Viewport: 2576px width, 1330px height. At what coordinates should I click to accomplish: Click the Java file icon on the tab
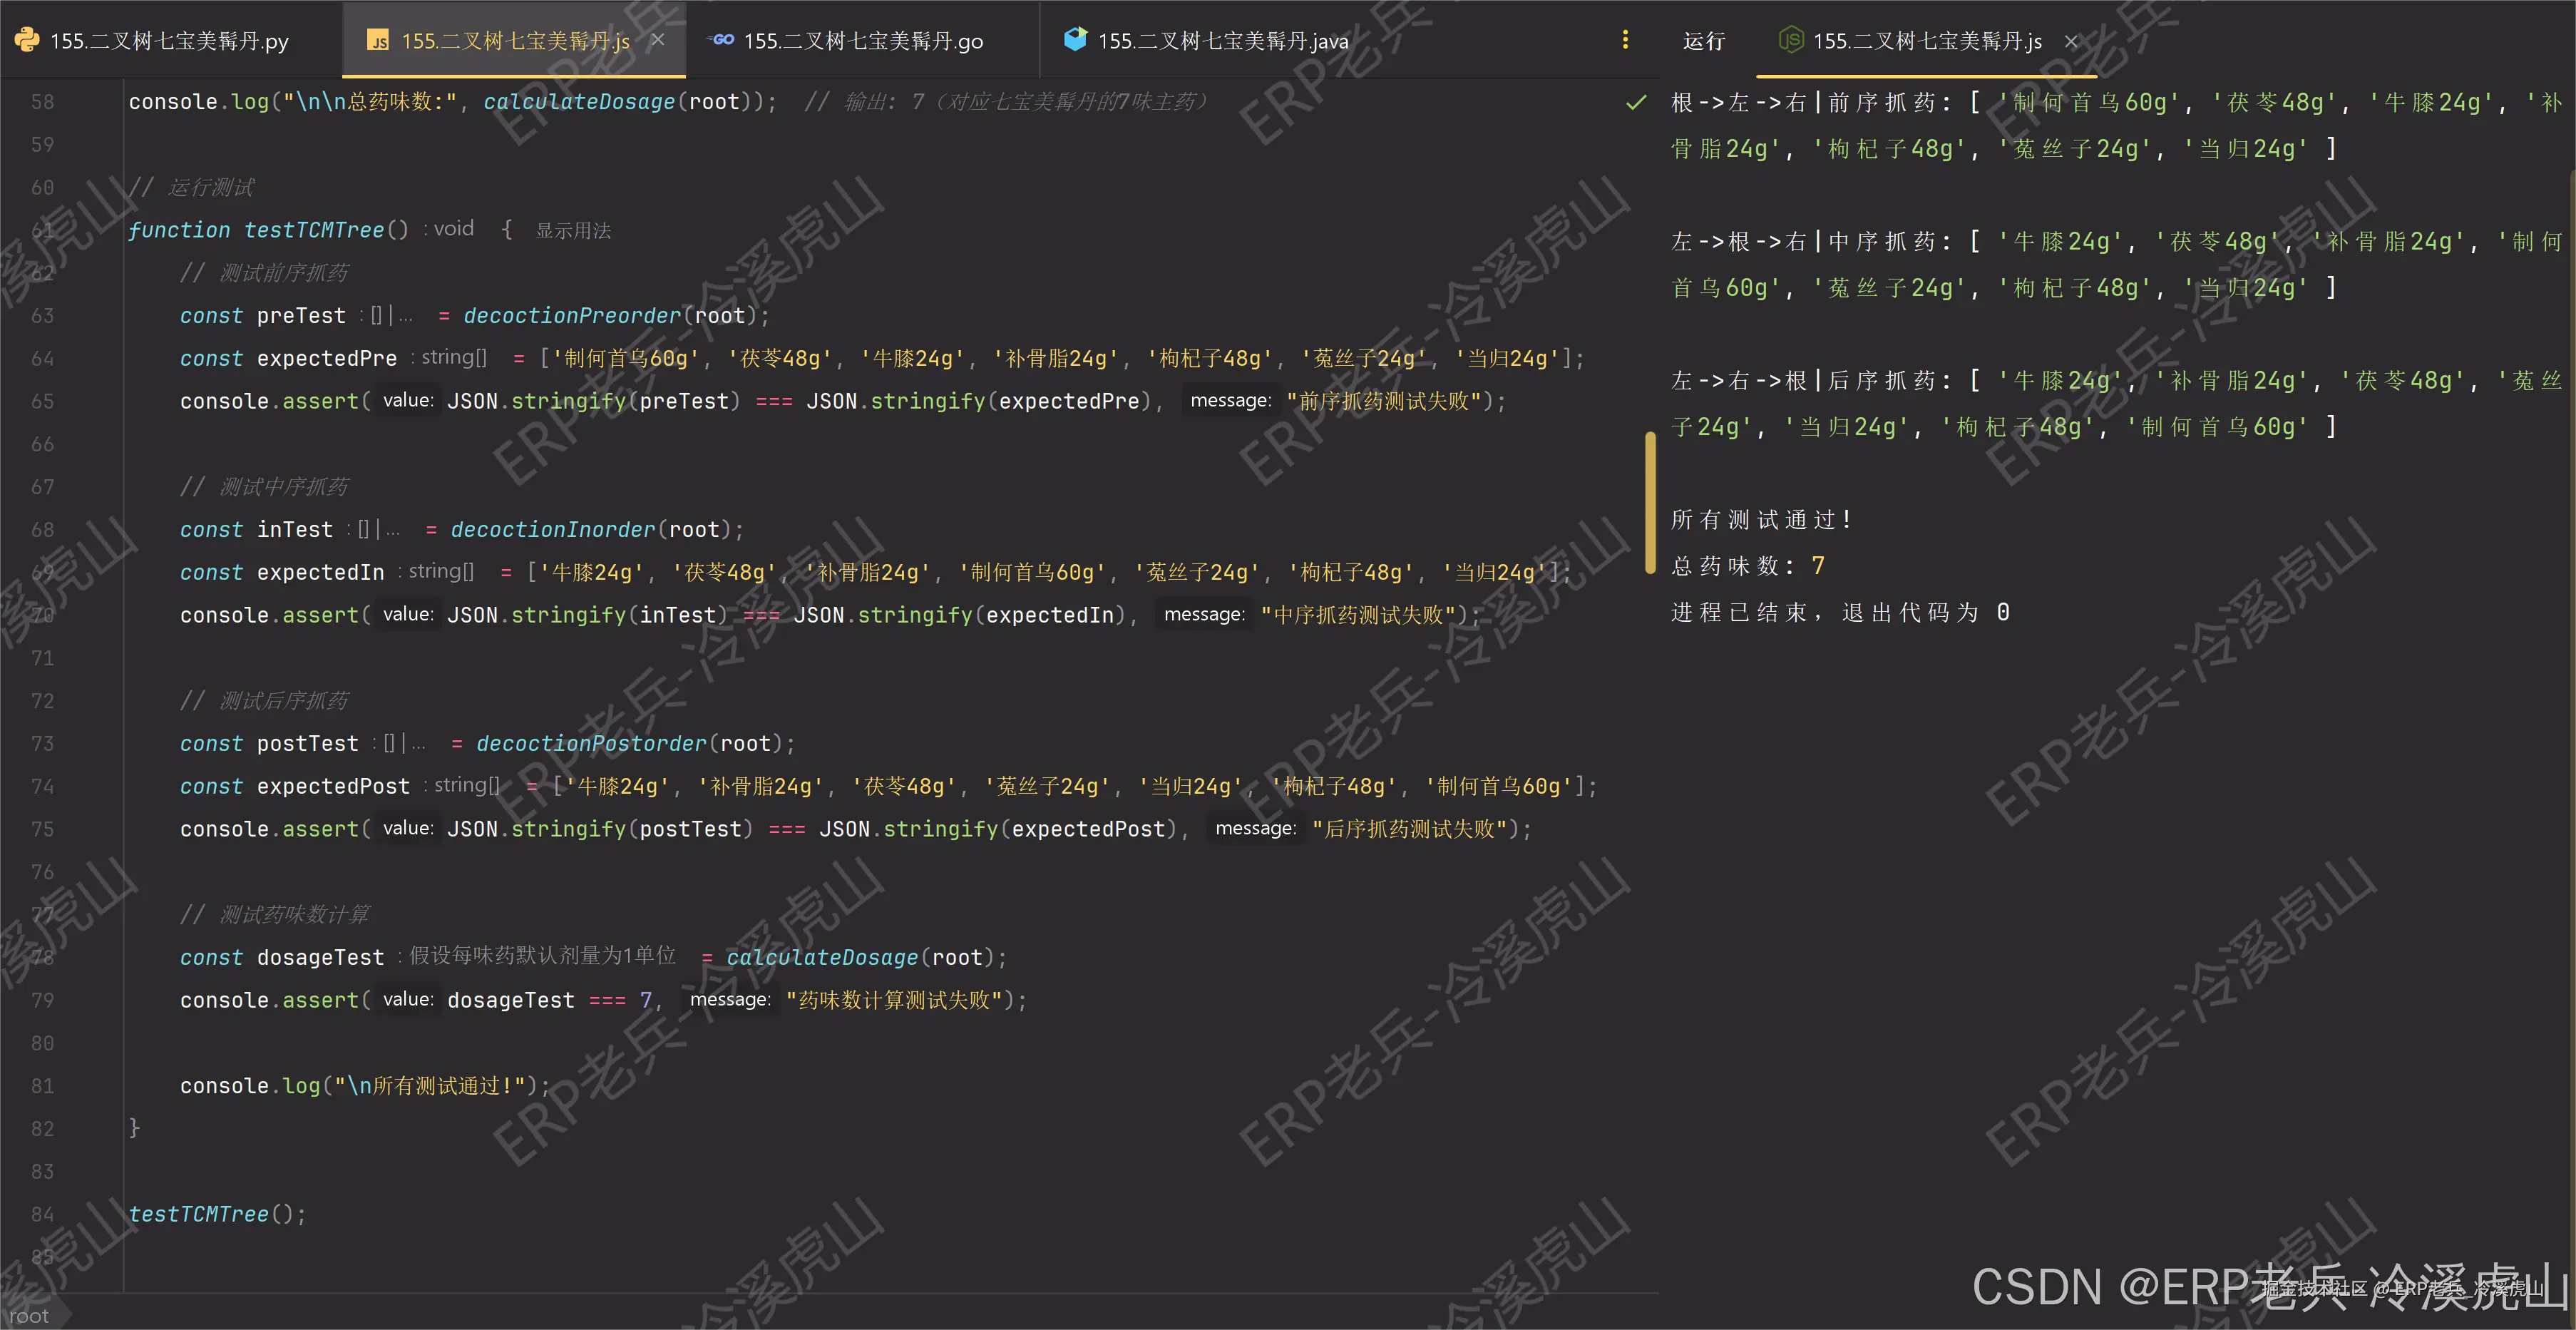click(1075, 40)
